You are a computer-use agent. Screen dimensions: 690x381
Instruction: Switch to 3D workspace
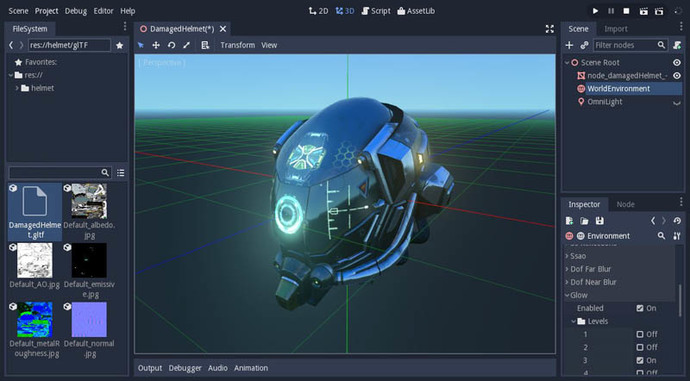[x=345, y=11]
